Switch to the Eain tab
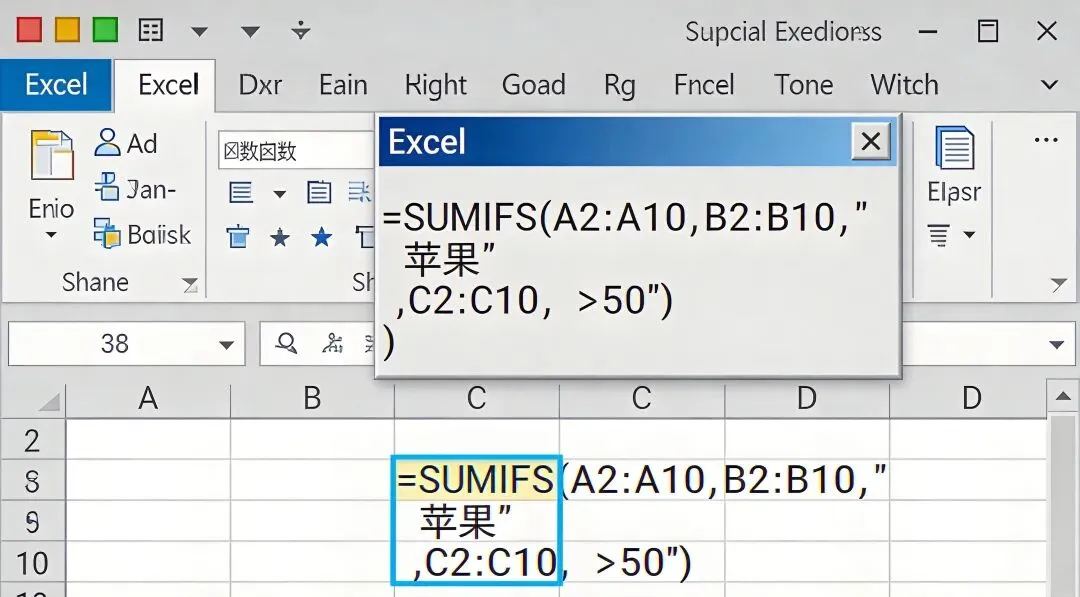Screen dimensions: 1080x597 tap(343, 85)
